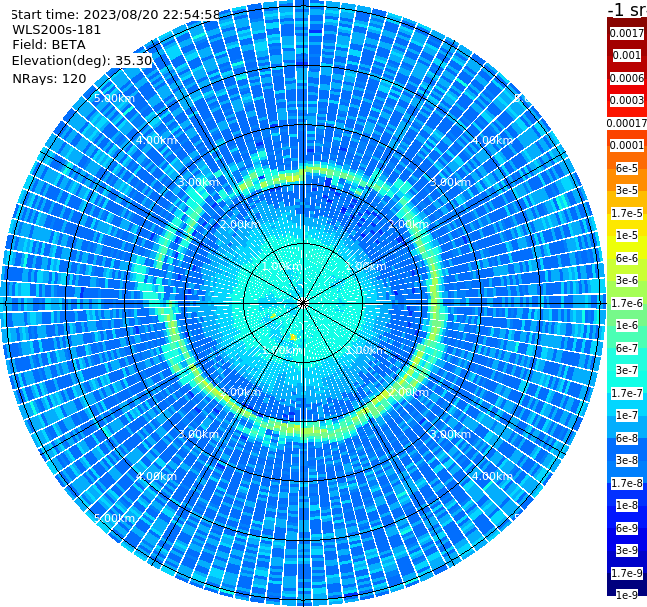Click the polar plot center origin point
The image size is (647, 607).
coord(303,303)
